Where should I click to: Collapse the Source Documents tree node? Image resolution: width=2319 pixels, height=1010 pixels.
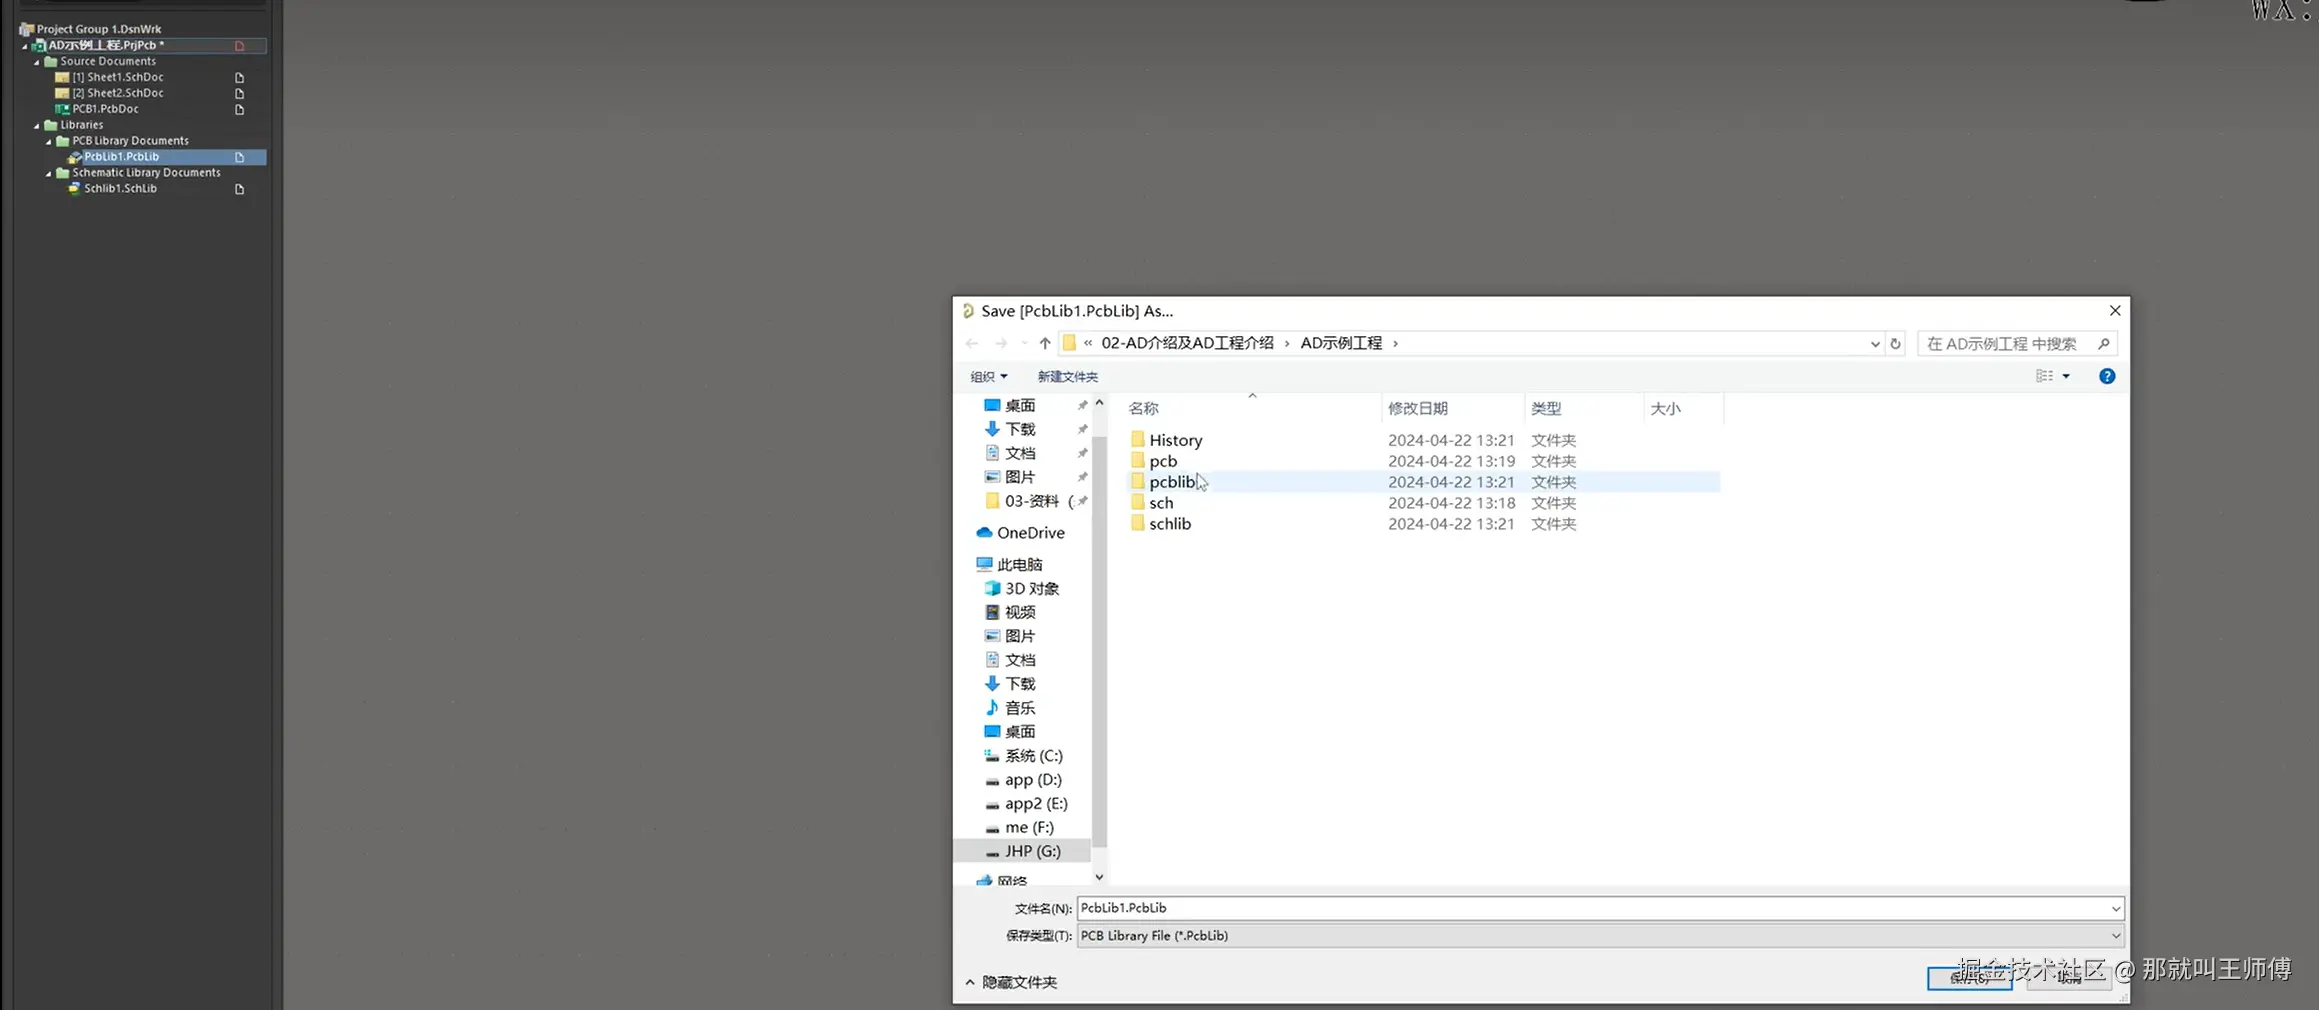pyautogui.click(x=37, y=62)
